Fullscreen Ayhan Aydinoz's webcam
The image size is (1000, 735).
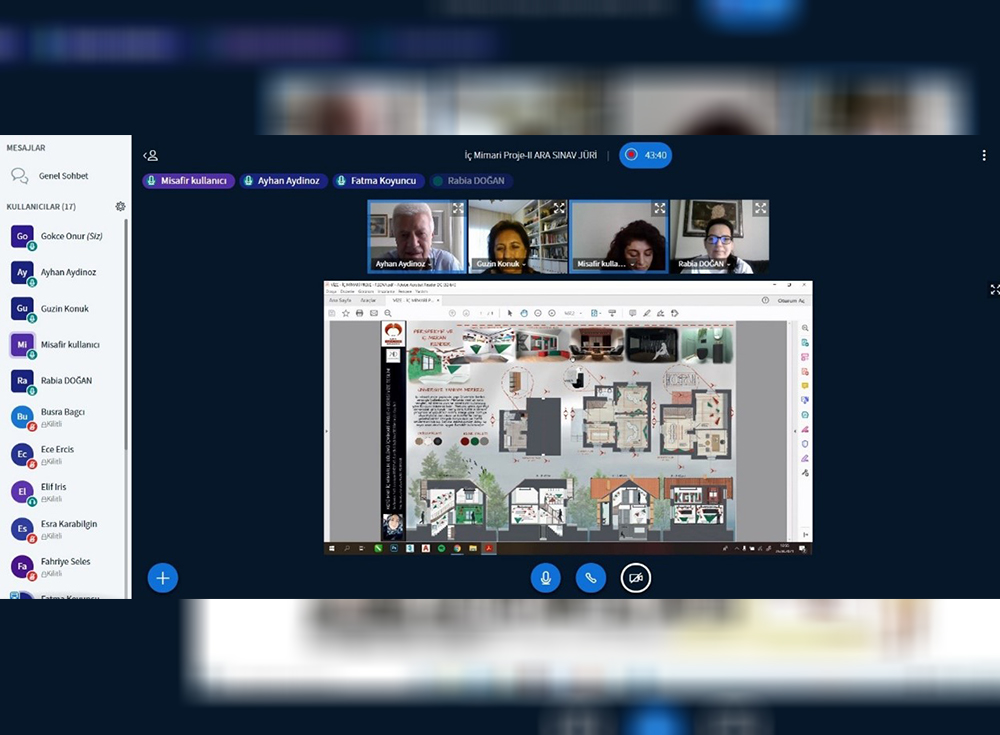pyautogui.click(x=458, y=209)
